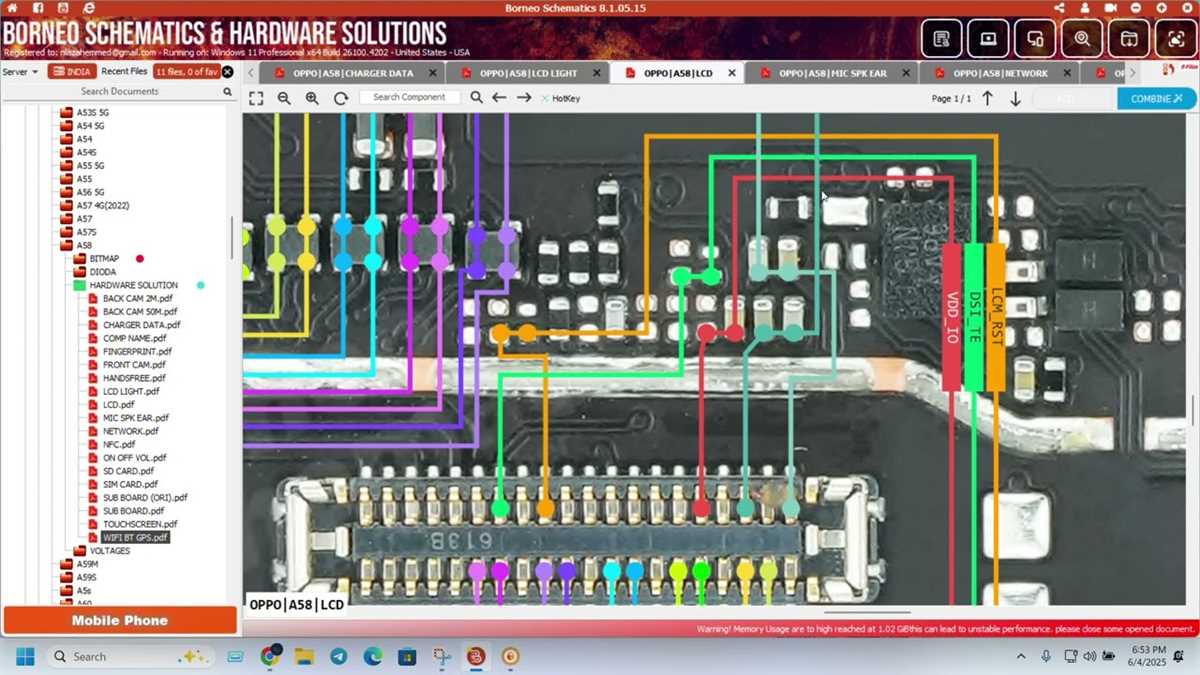Switch to OPPO|A58|LCD LIGHT tab

click(527, 73)
